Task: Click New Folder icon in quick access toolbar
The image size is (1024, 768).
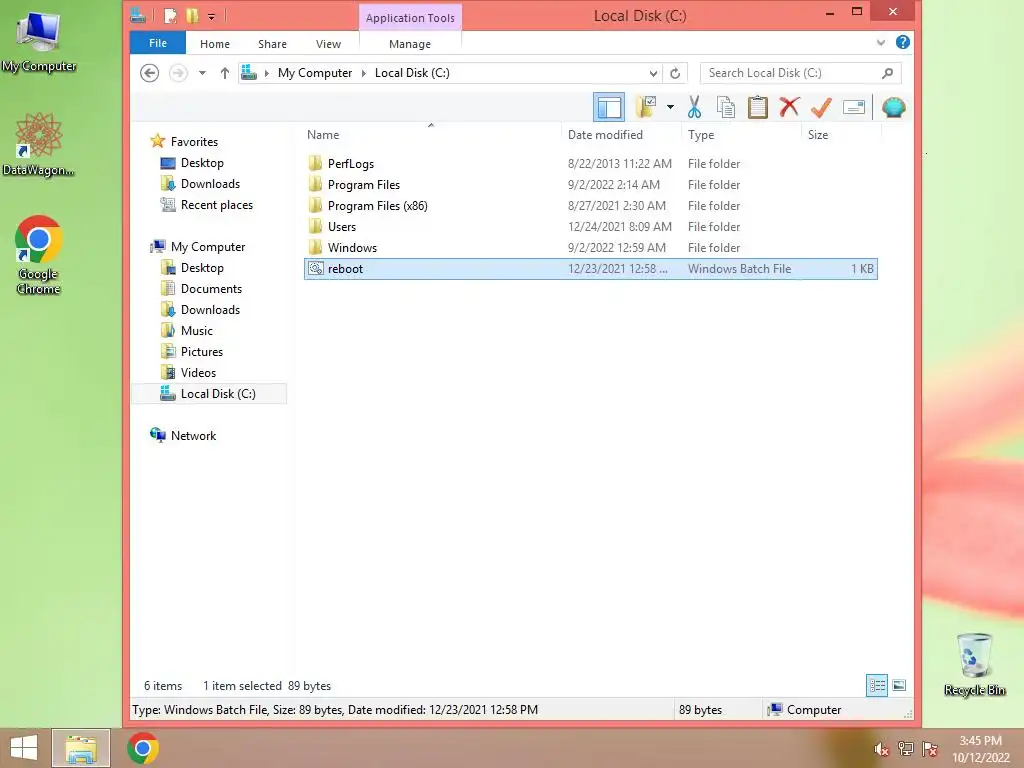Action: (192, 16)
